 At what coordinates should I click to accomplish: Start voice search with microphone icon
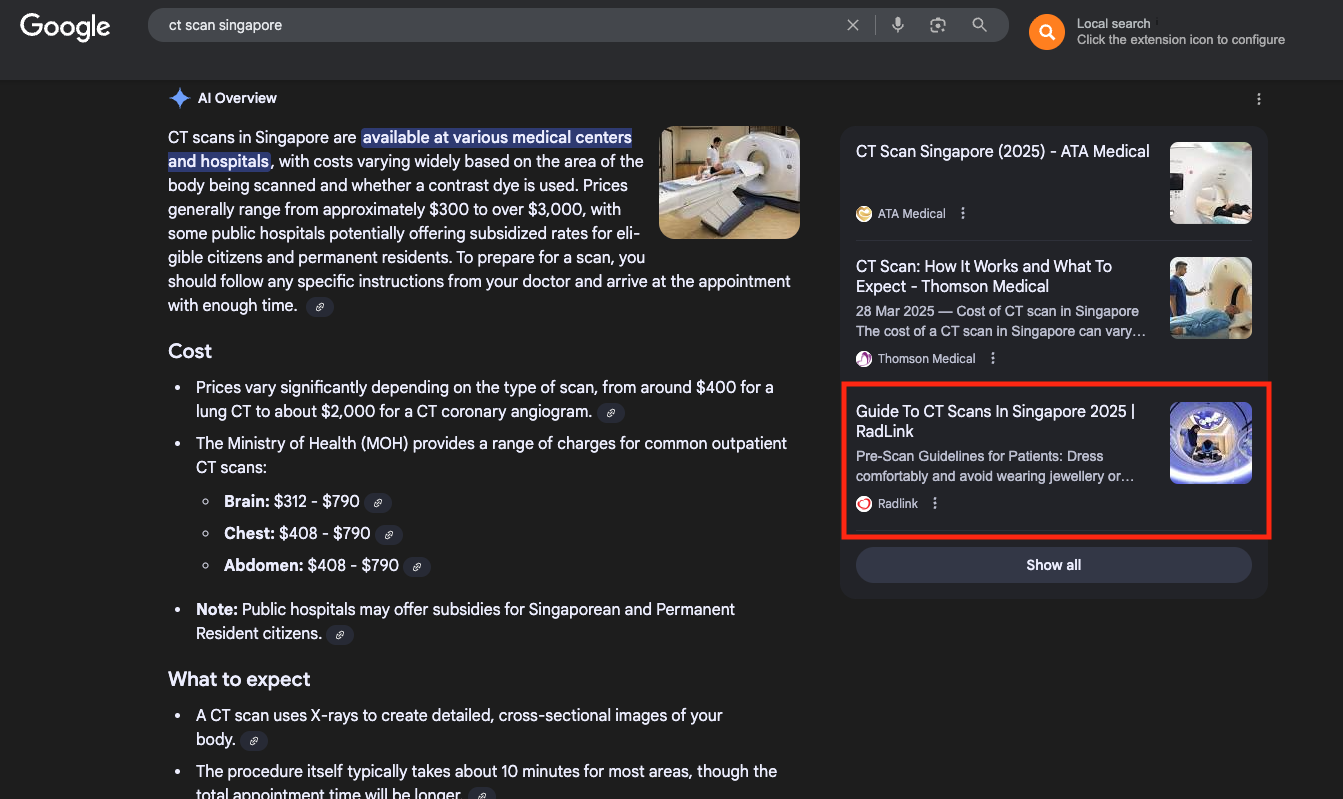click(x=898, y=25)
